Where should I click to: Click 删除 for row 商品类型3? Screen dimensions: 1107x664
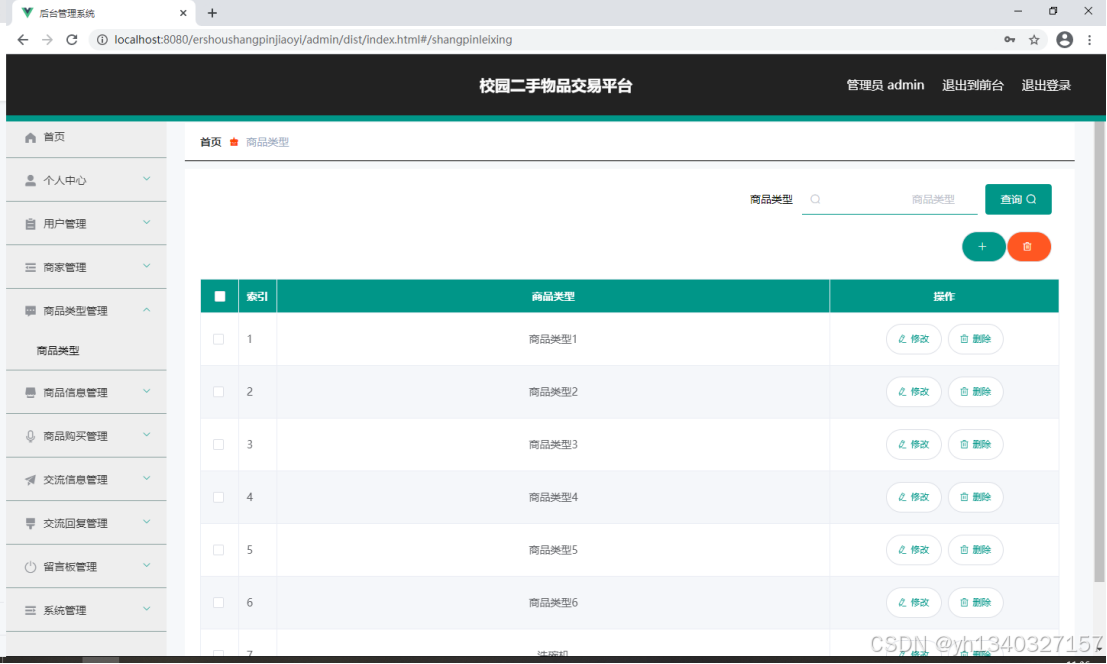point(975,445)
